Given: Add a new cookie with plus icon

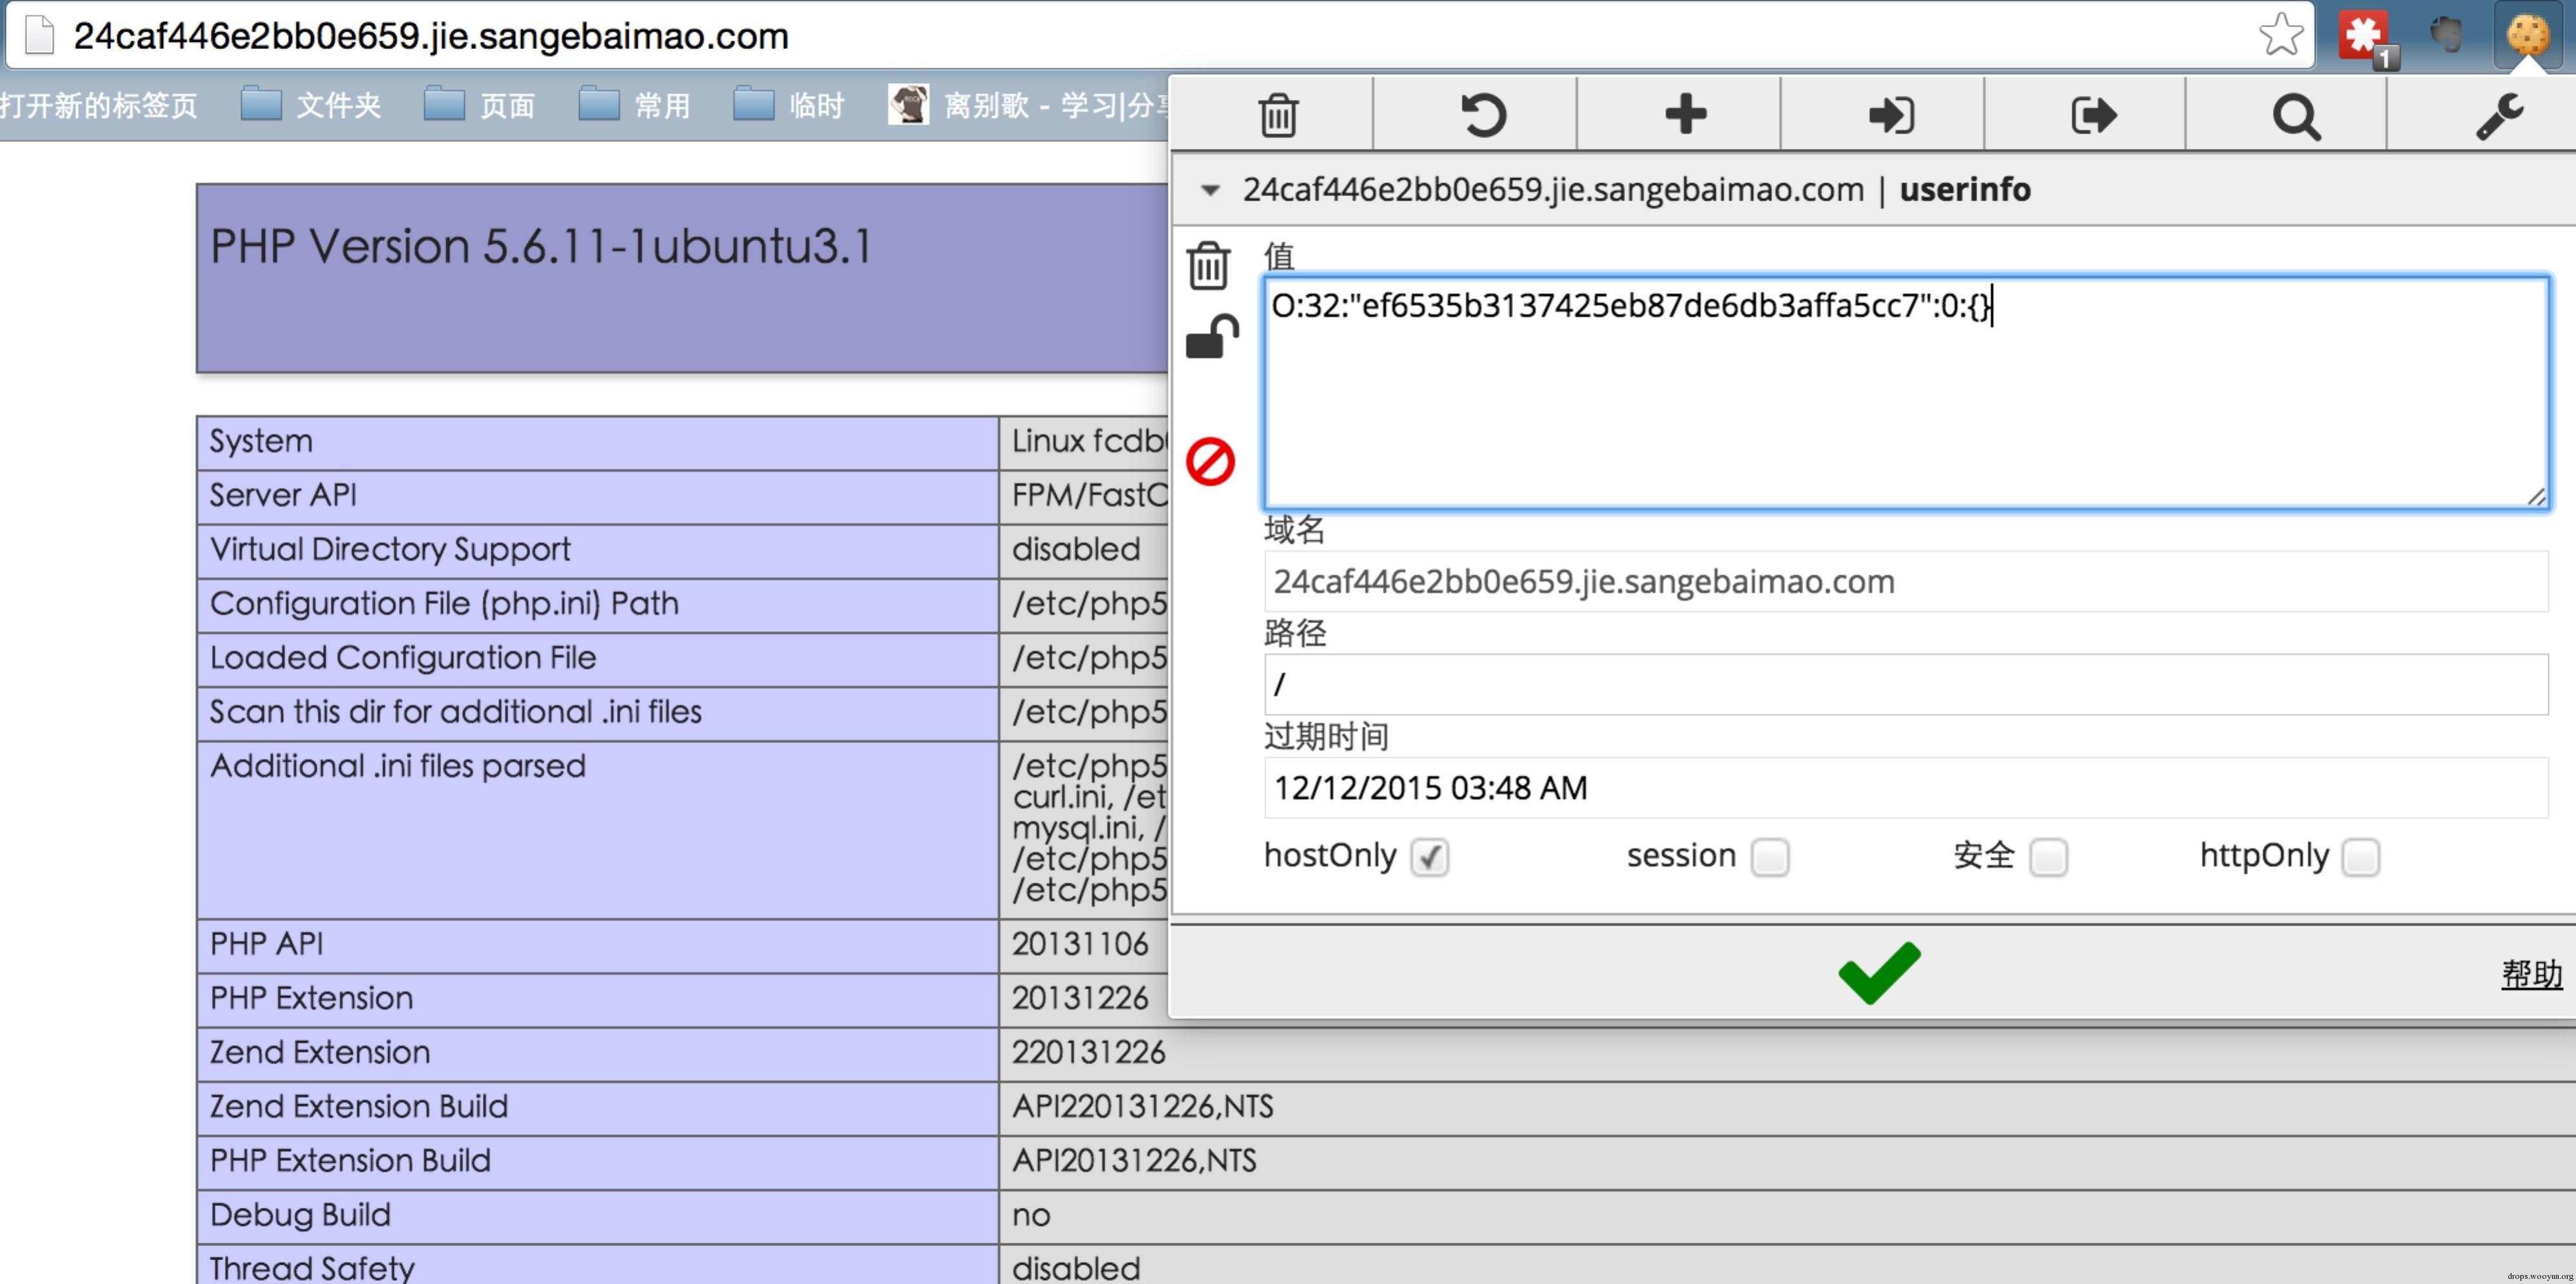Looking at the screenshot, I should coord(1685,114).
